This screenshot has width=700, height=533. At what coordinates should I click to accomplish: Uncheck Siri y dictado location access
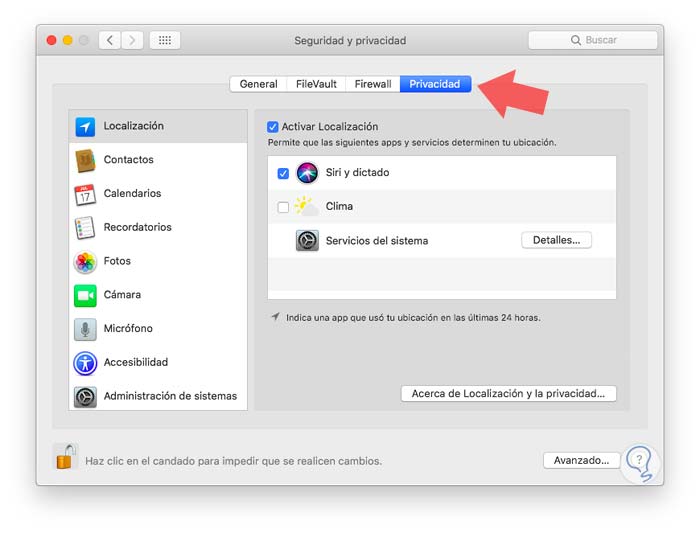click(x=283, y=173)
